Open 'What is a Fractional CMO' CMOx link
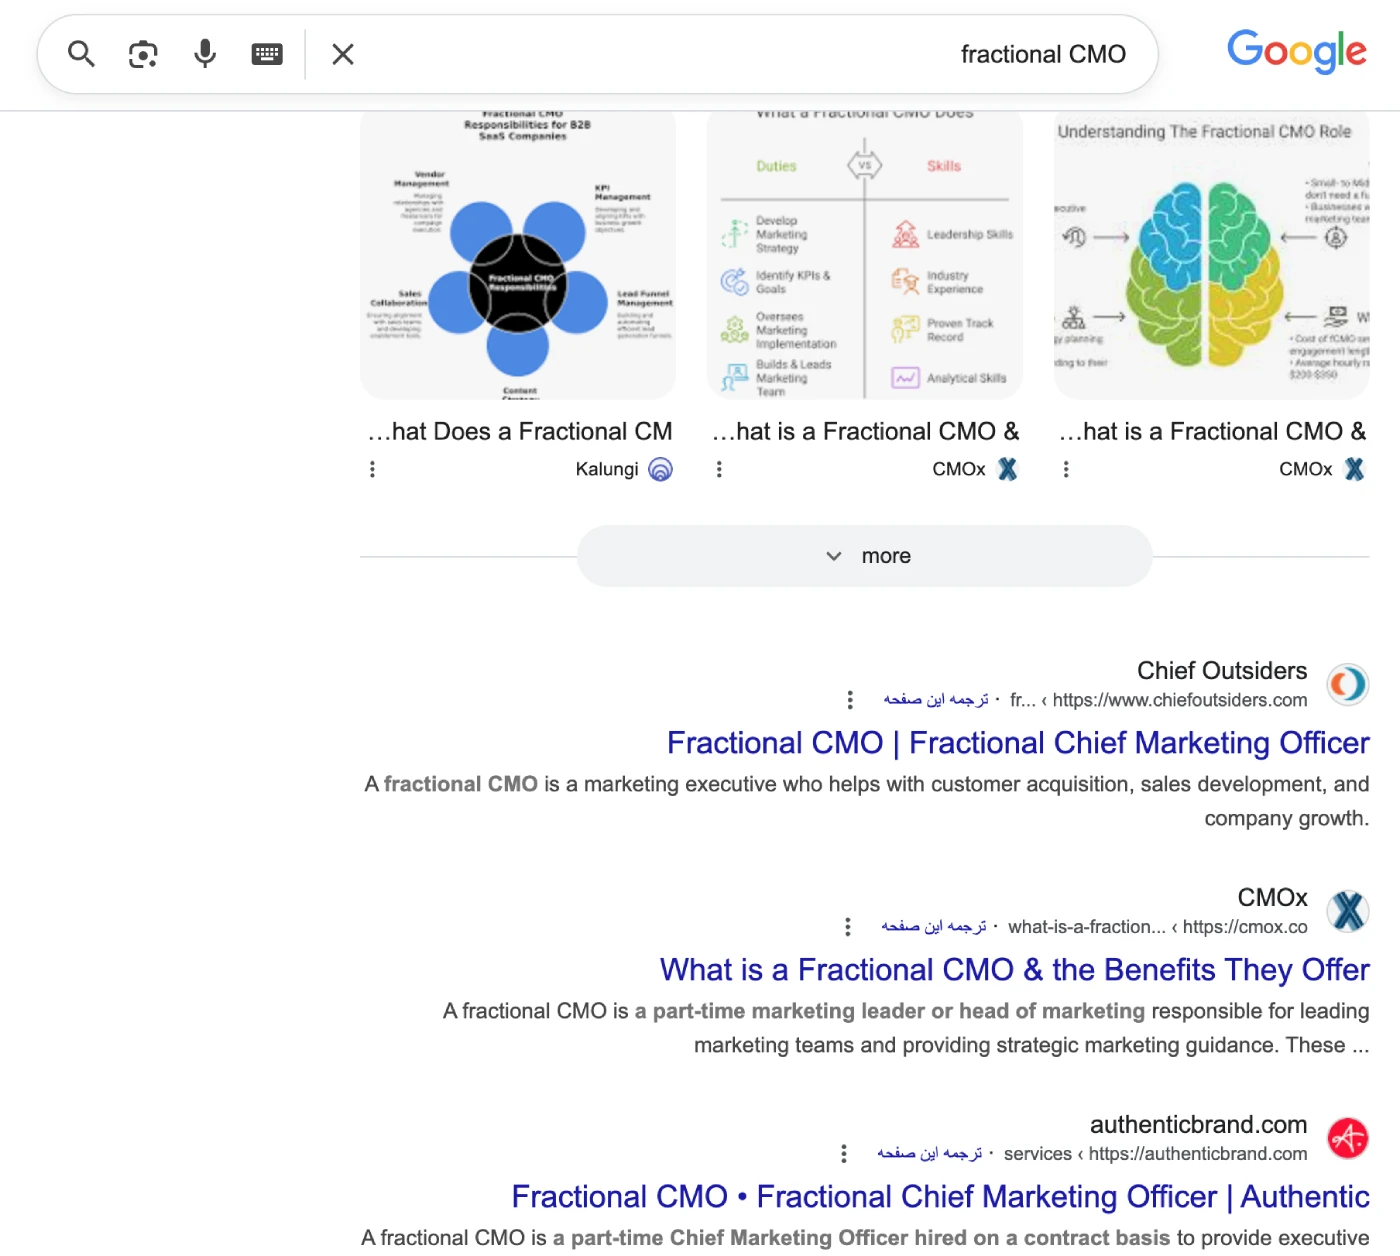Viewport: 1400px width, 1256px height. click(1014, 970)
